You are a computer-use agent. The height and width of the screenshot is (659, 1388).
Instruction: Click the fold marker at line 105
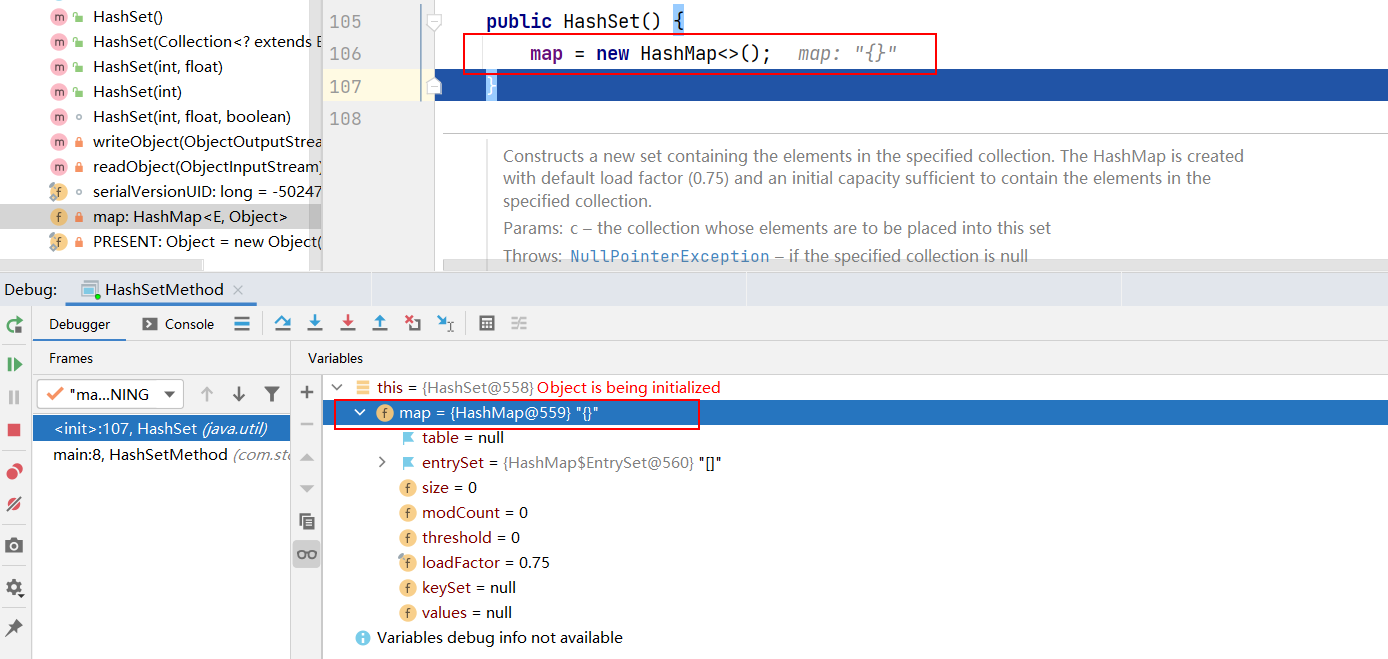pos(433,20)
